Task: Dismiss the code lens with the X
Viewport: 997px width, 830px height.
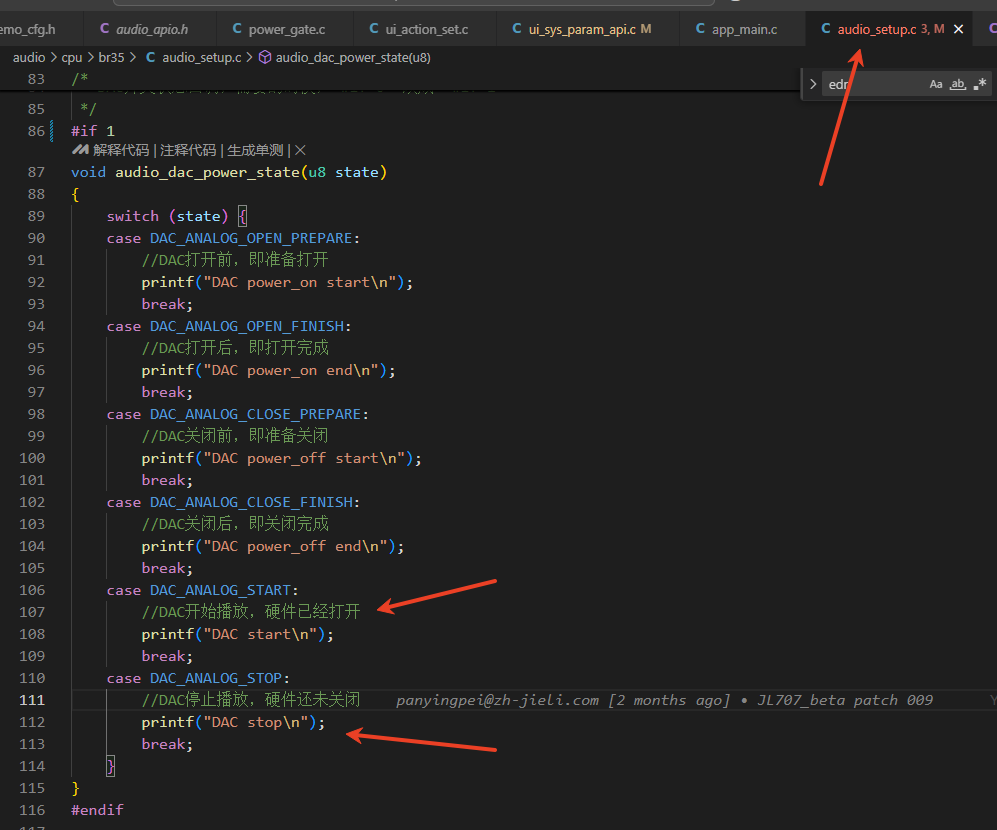Action: click(300, 150)
